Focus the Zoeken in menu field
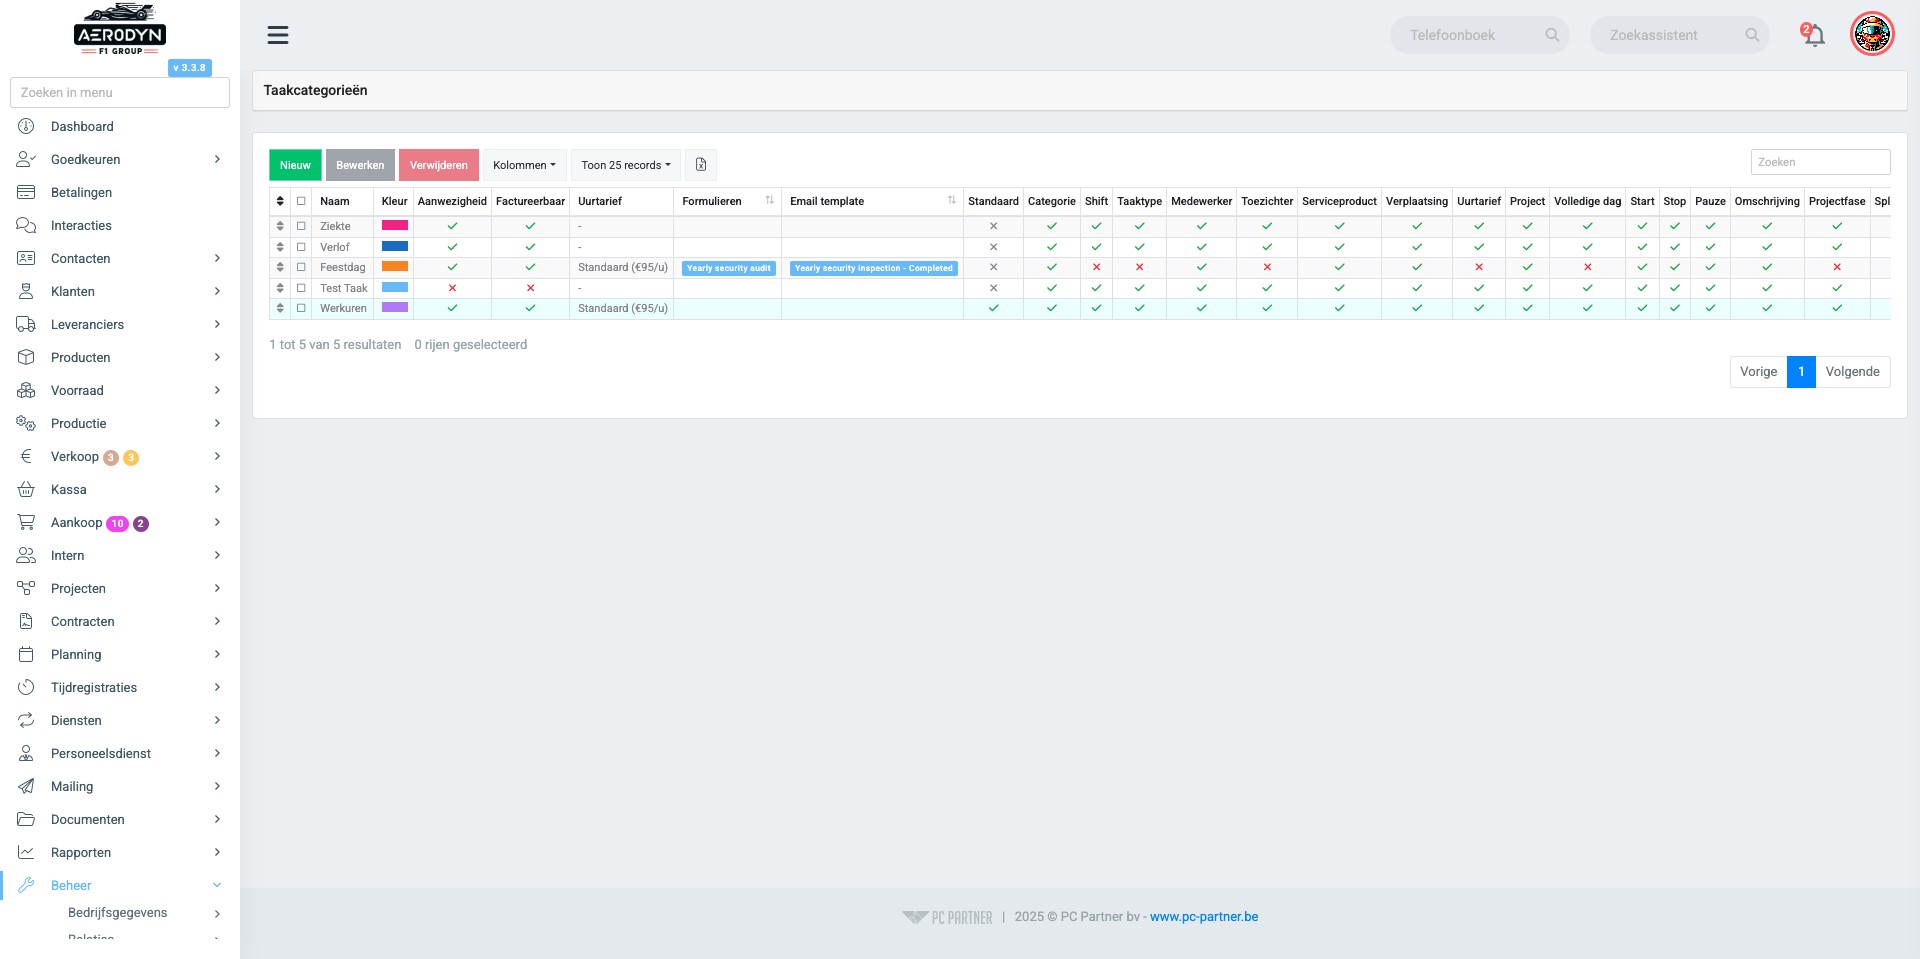1920x959 pixels. tap(120, 92)
